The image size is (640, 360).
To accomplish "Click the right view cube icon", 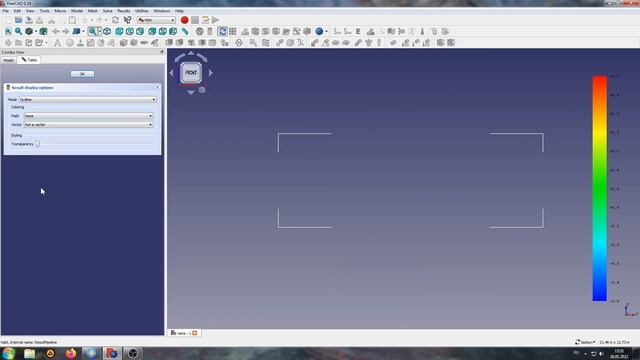I will coord(140,31).
